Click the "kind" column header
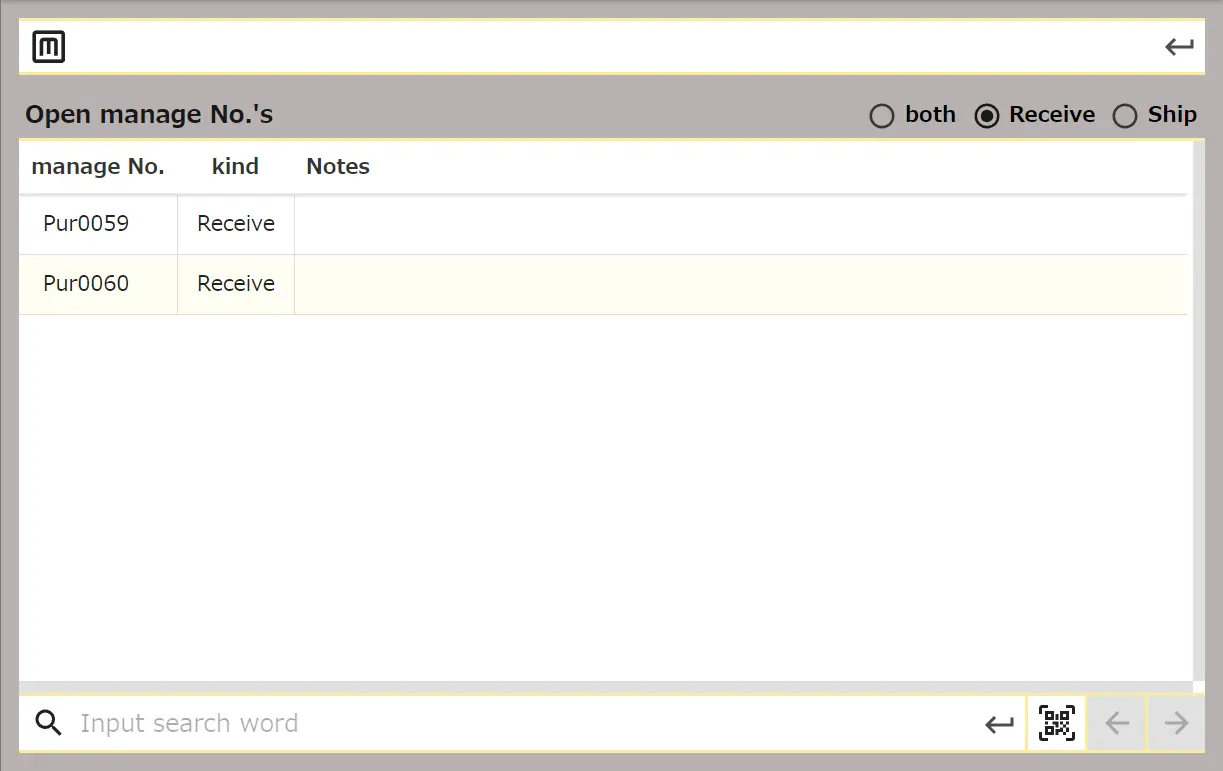 [235, 167]
